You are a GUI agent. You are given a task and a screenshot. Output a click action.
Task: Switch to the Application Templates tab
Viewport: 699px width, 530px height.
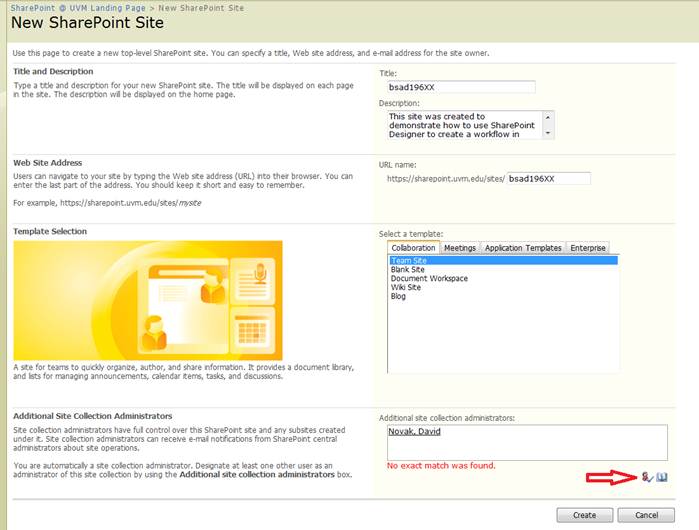(x=523, y=248)
